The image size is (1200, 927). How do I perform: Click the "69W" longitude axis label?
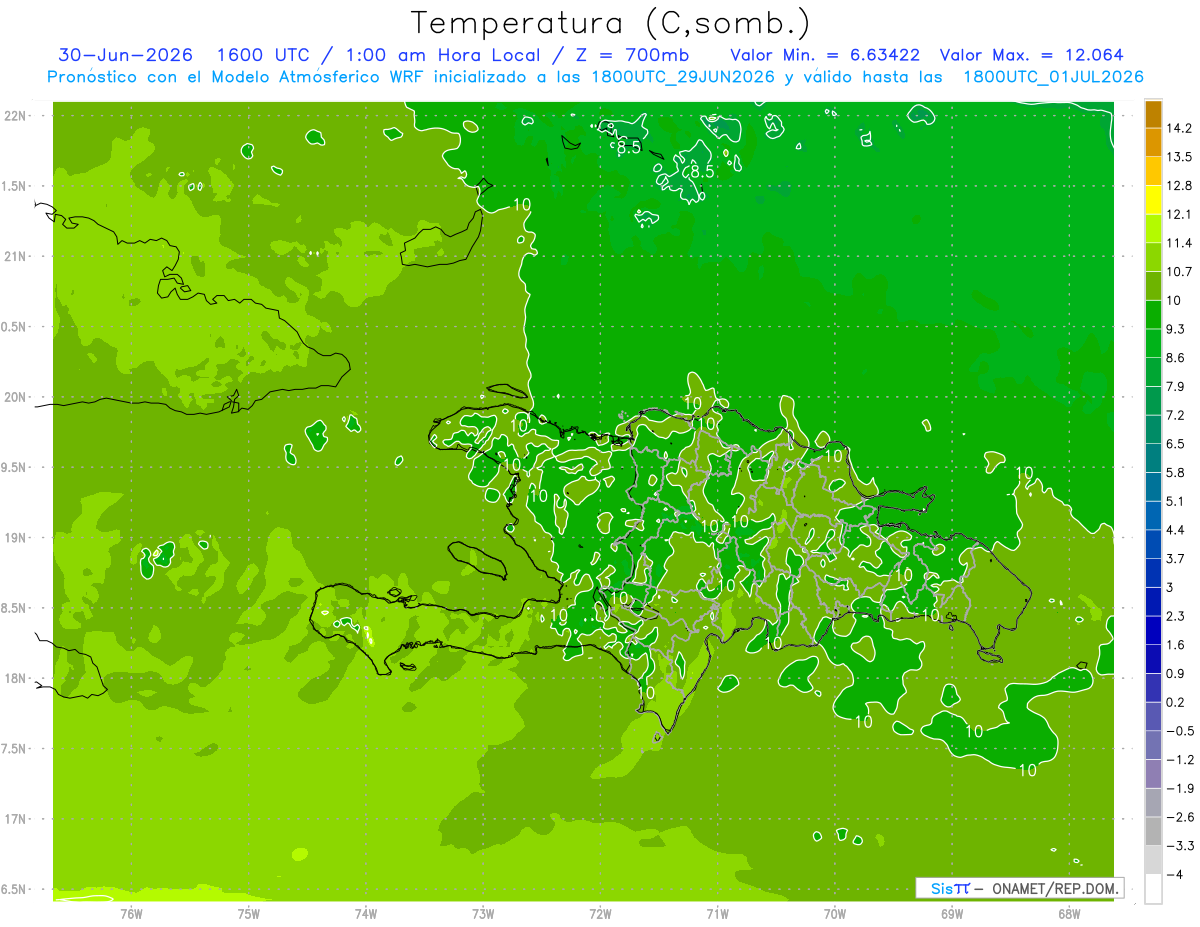tap(951, 913)
